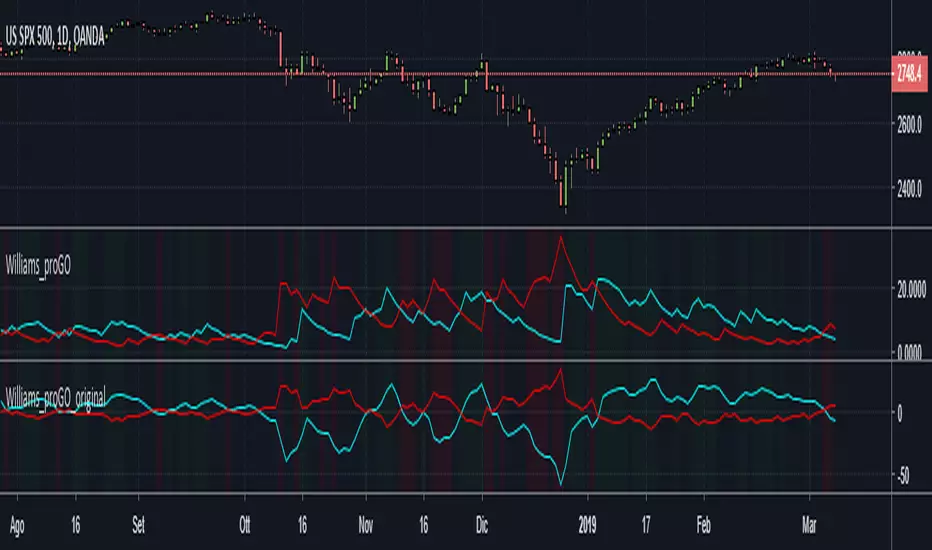Open the Williams_proGO_original indicator label
Viewport: 932px width, 550px height.
click(56, 377)
